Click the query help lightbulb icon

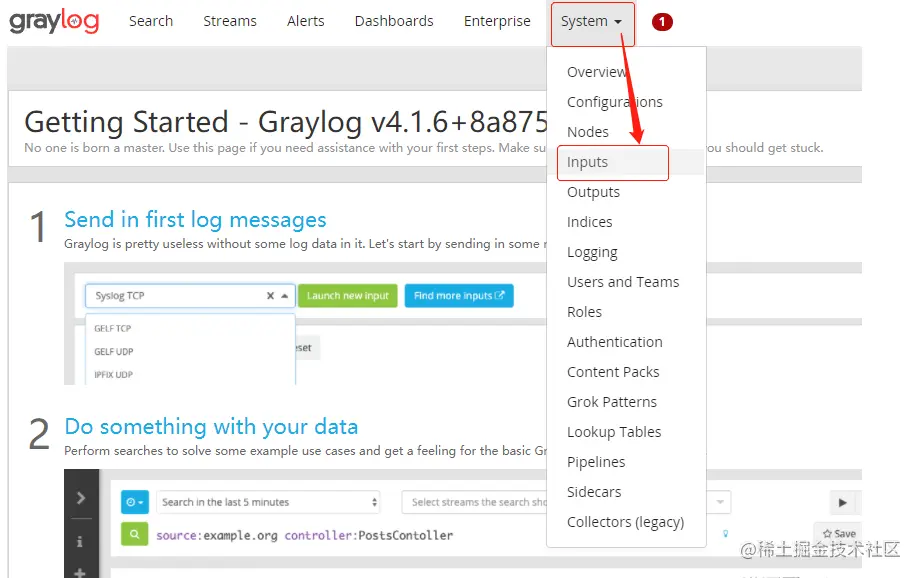coord(726,533)
